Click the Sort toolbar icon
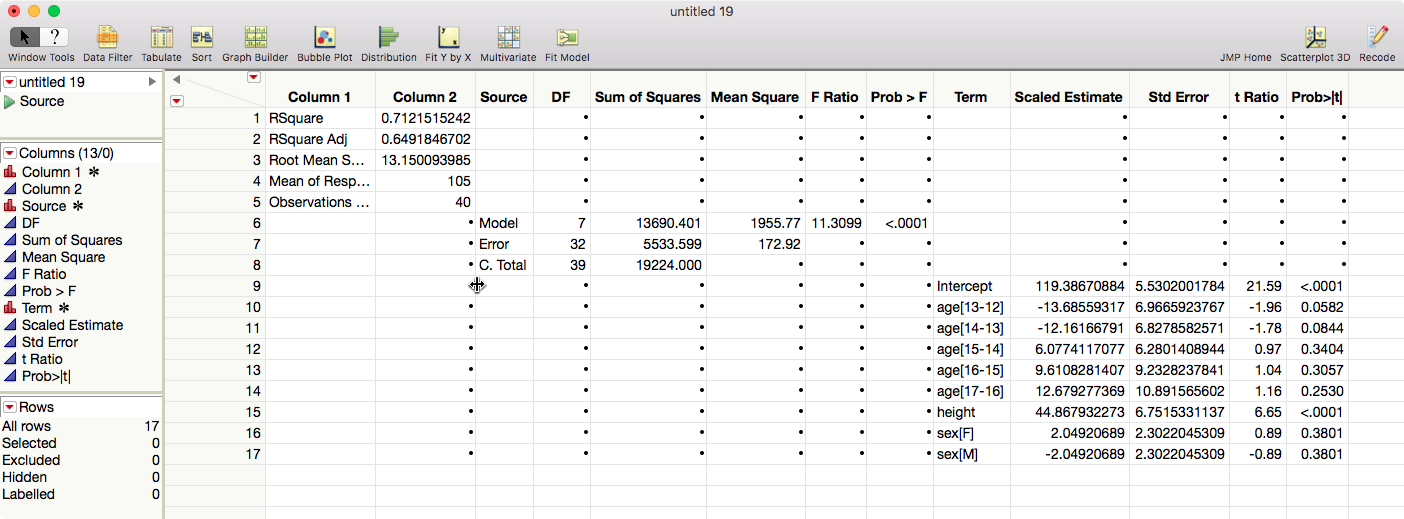1404x519 pixels. pos(201,38)
